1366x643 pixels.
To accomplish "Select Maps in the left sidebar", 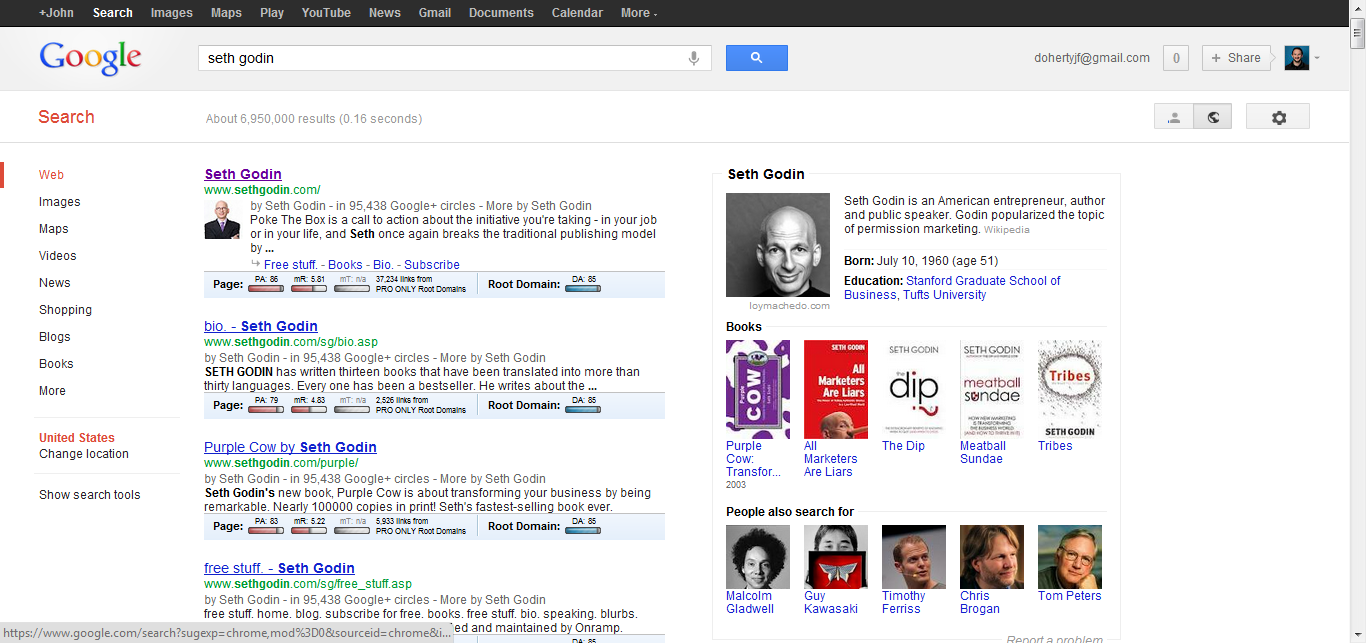I will coord(54,229).
